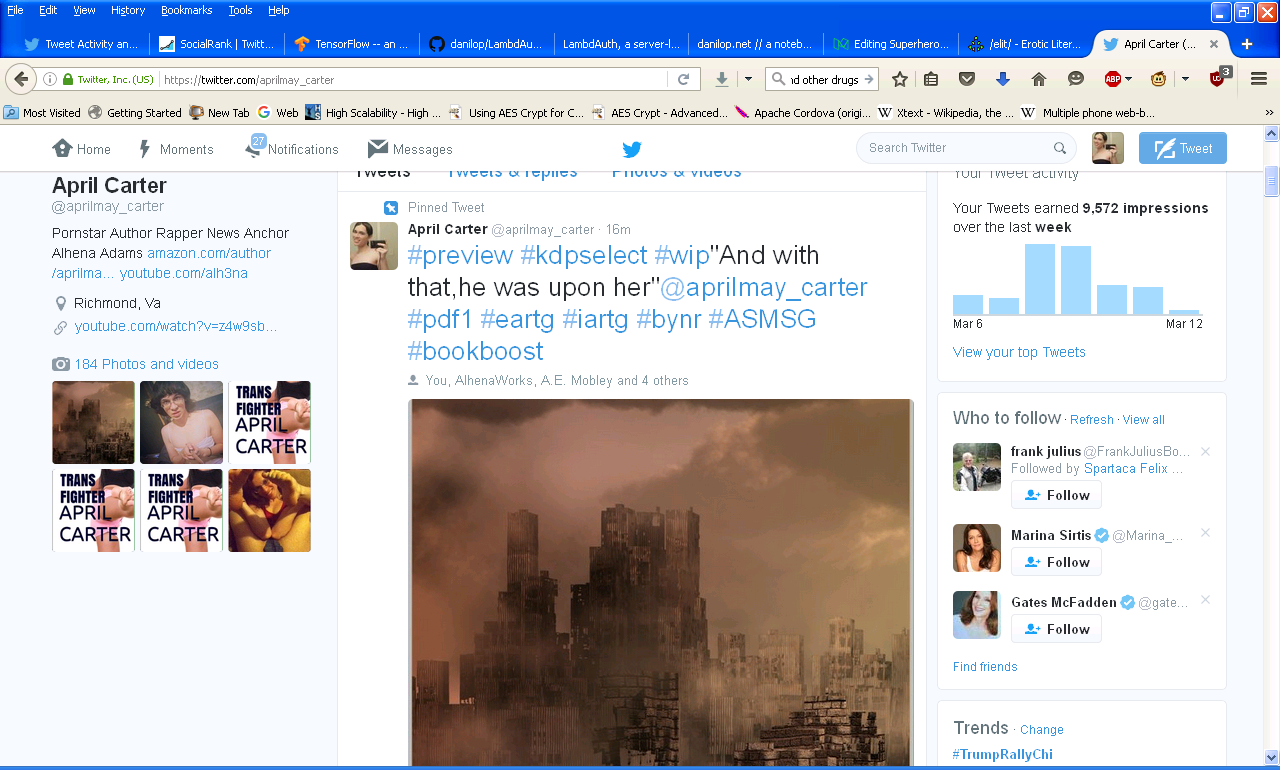Follow frank julius
The height and width of the screenshot is (770, 1280).
1056,495
